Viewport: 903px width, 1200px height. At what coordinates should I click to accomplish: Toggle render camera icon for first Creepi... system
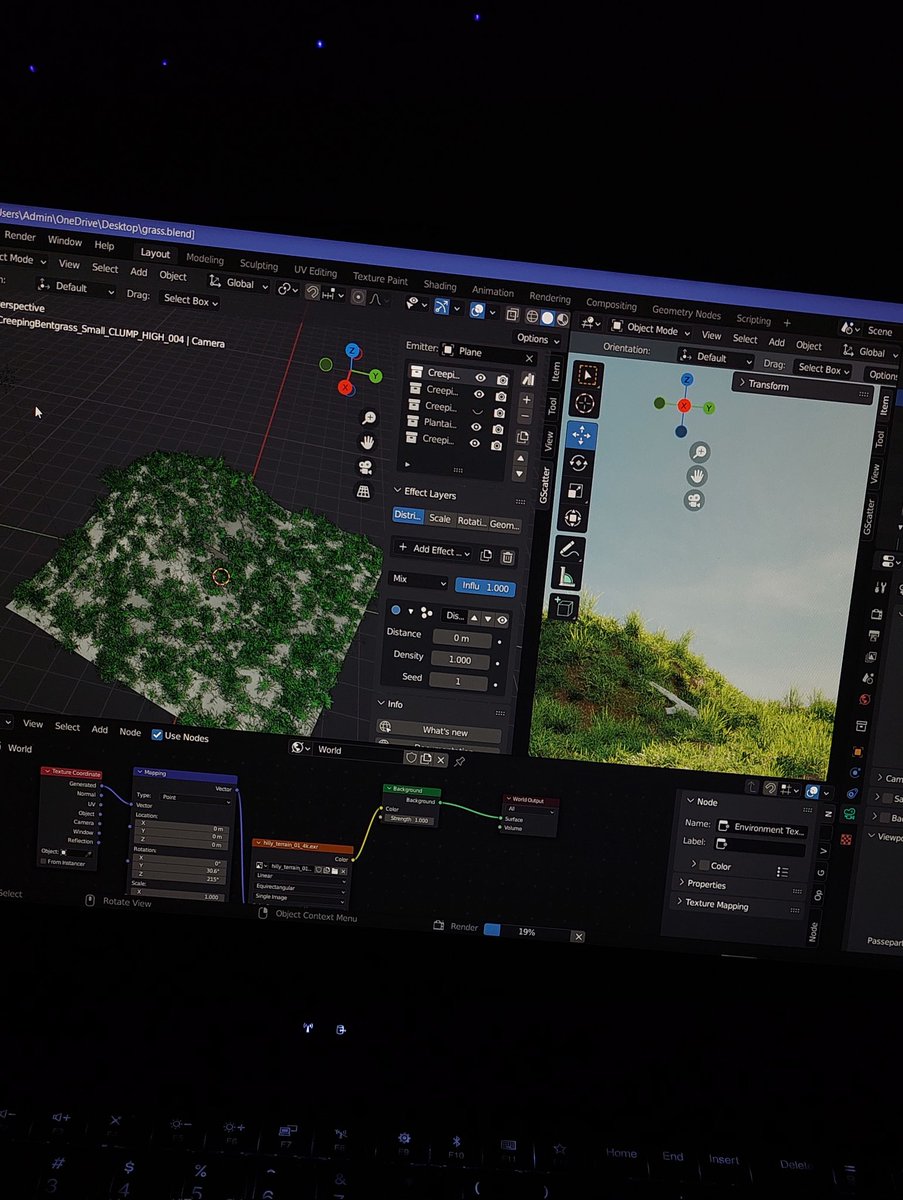click(x=501, y=380)
